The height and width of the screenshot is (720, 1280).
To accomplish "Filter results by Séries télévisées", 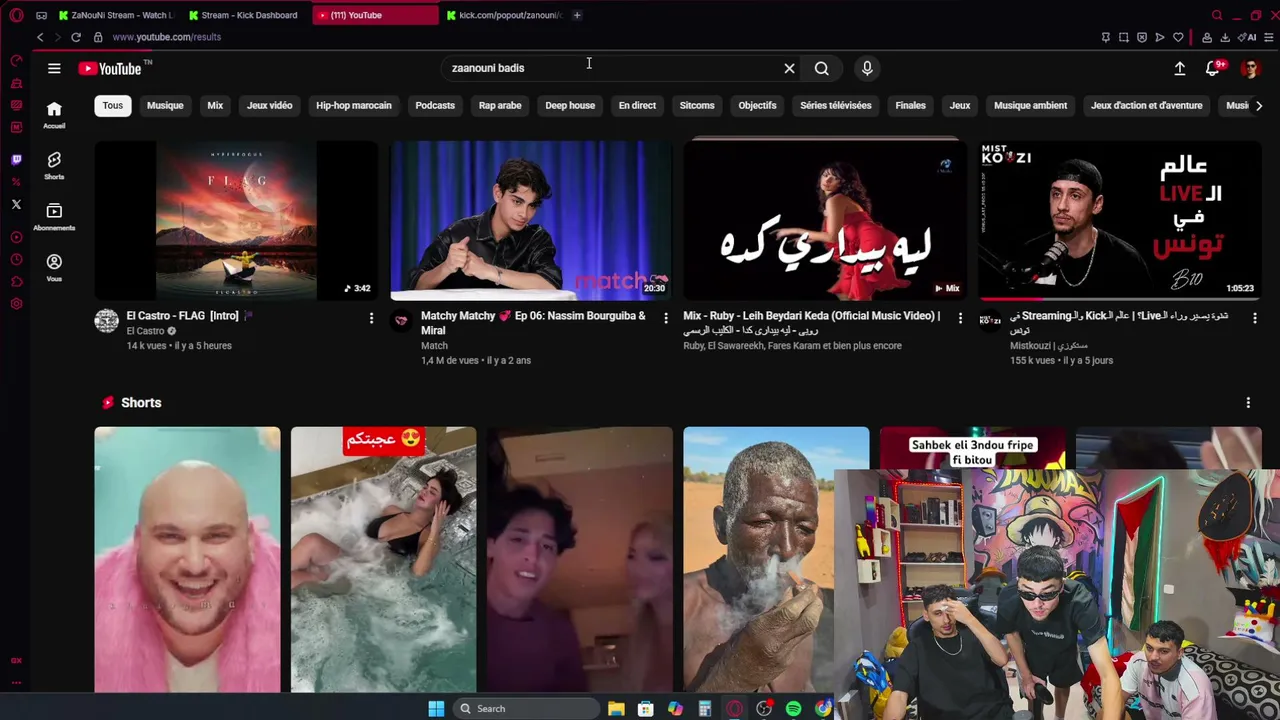I will tap(836, 105).
